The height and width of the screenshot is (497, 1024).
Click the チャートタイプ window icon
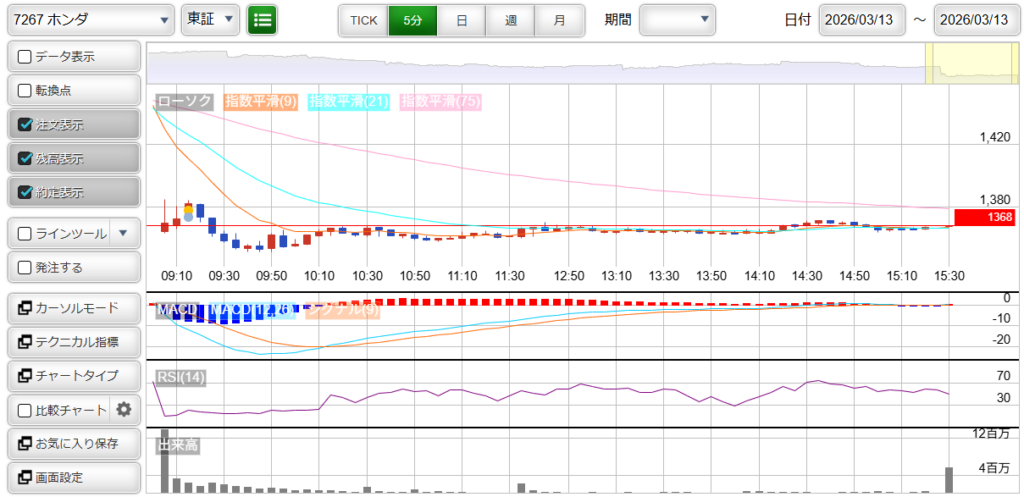click(x=24, y=375)
